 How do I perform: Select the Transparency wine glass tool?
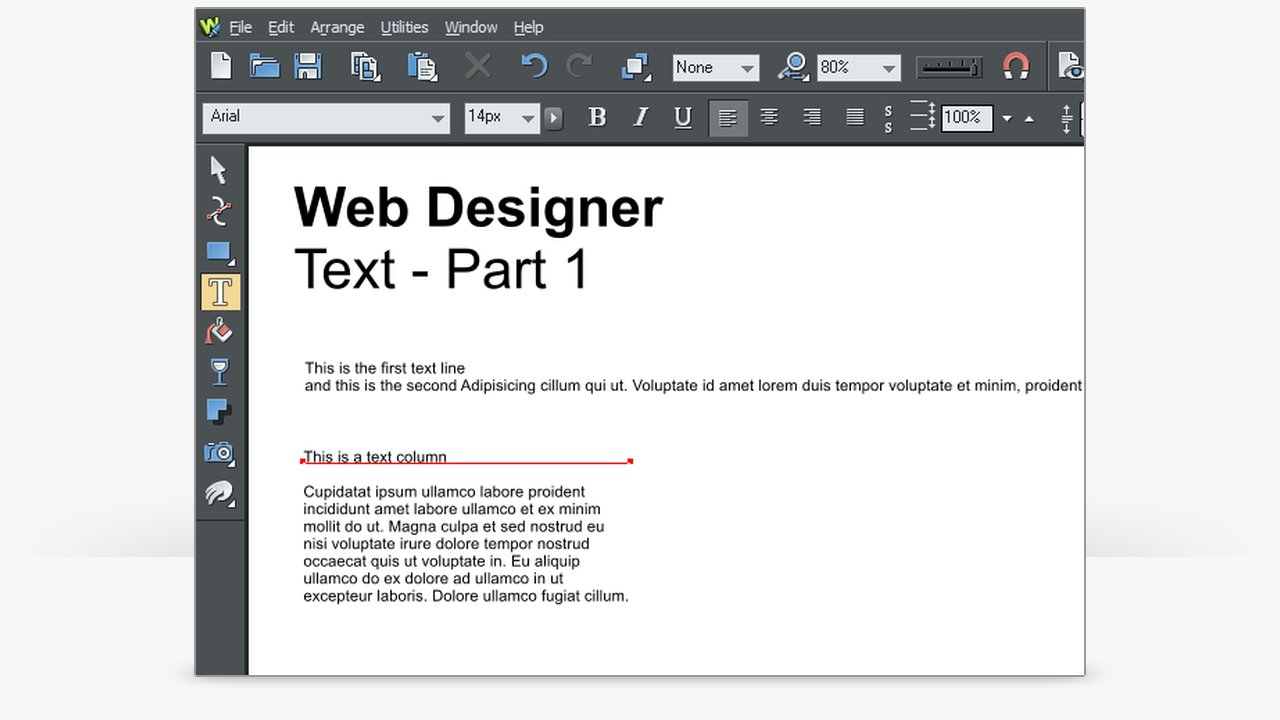pos(219,371)
